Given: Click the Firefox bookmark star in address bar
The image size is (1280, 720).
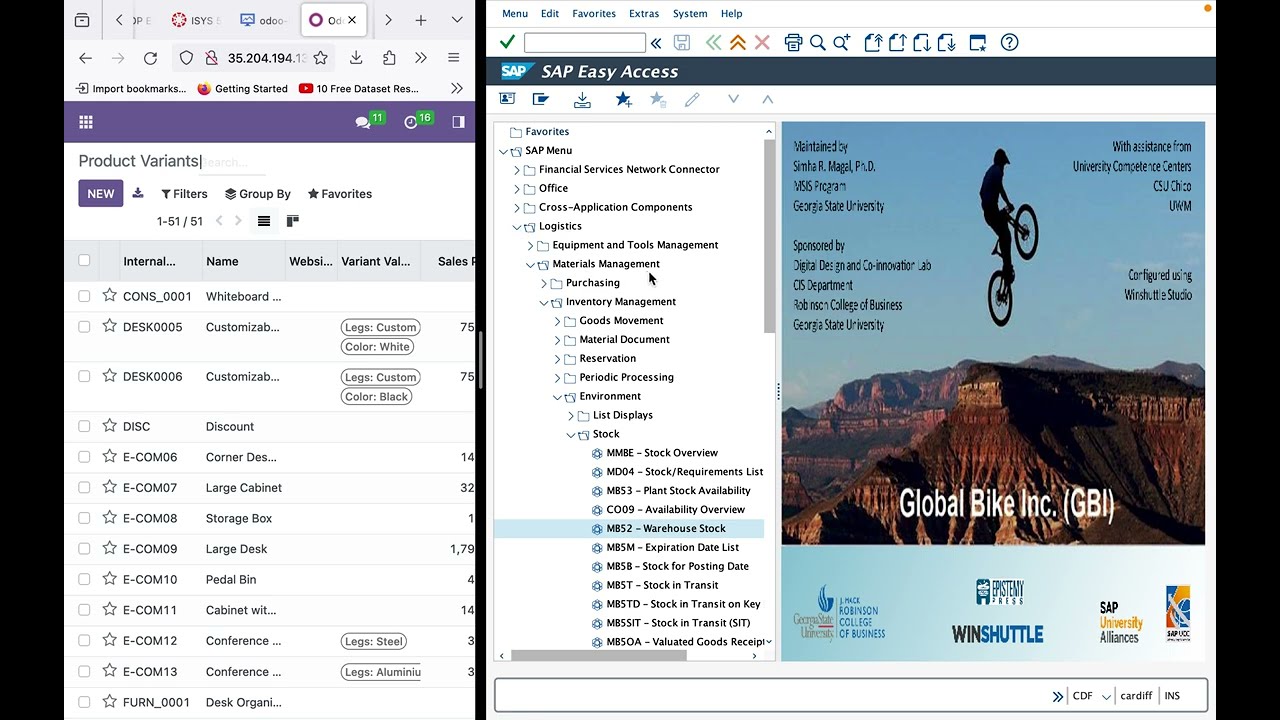Looking at the screenshot, I should 320,58.
